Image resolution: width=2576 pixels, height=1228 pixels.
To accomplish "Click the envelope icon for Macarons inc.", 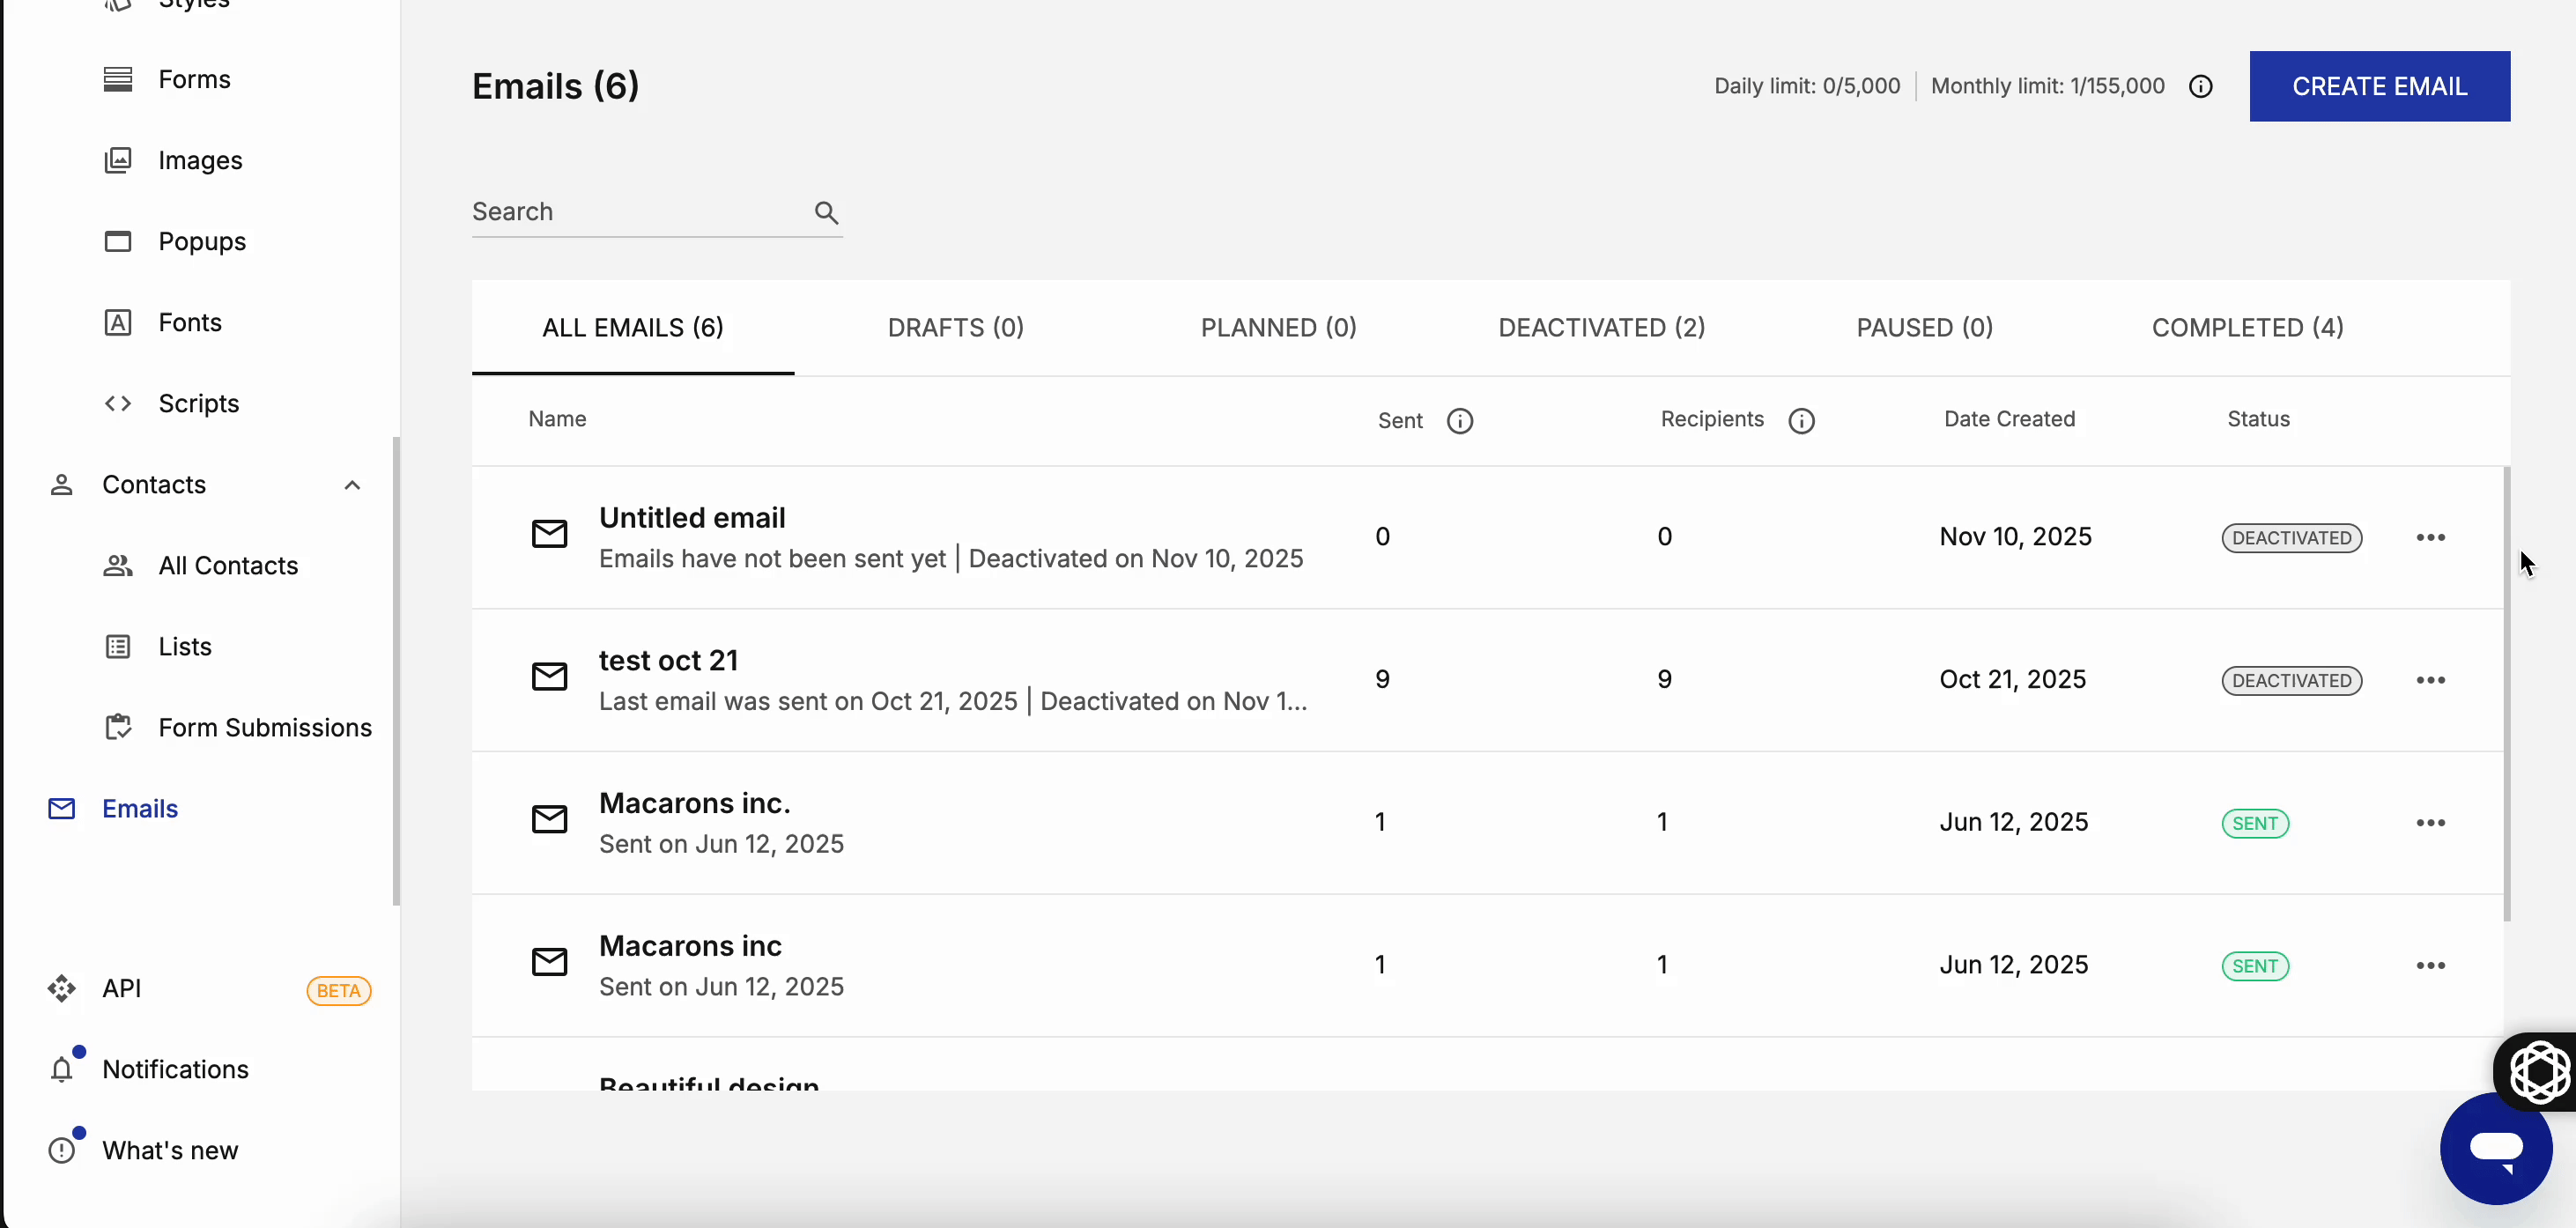I will [x=549, y=820].
